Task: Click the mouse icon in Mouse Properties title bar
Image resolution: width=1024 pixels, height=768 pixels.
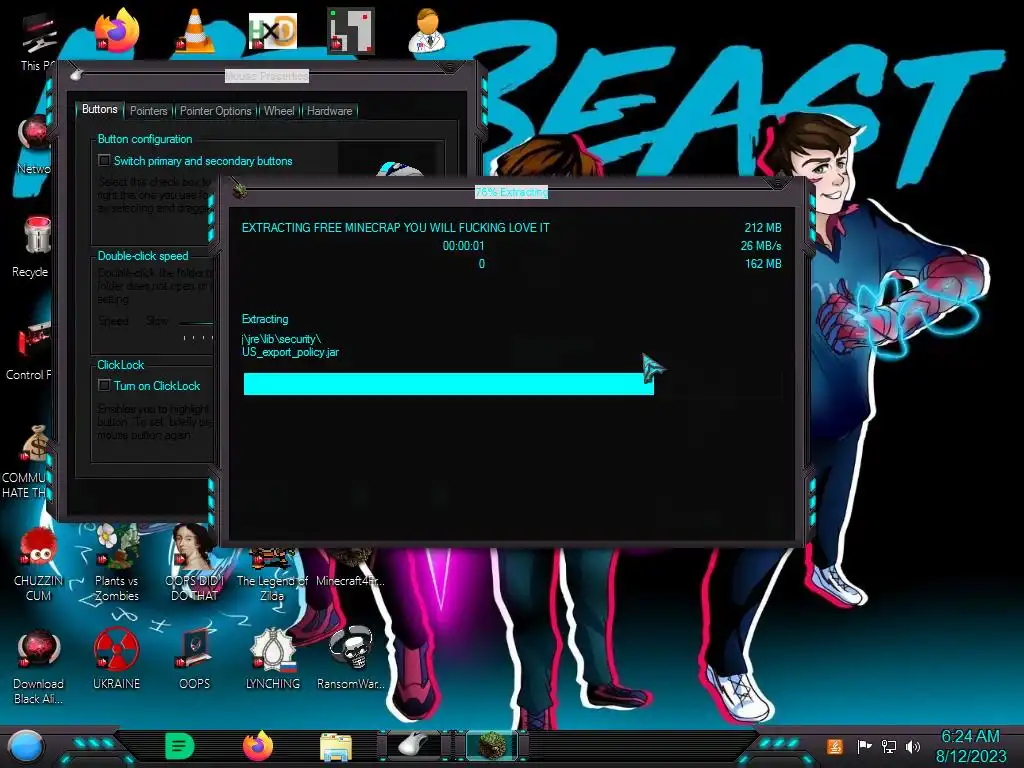Action: (x=76, y=74)
